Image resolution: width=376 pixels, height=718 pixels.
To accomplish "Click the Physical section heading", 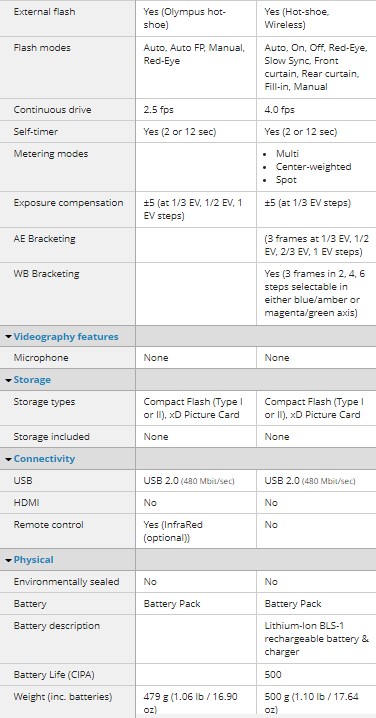I will click(x=33, y=560).
